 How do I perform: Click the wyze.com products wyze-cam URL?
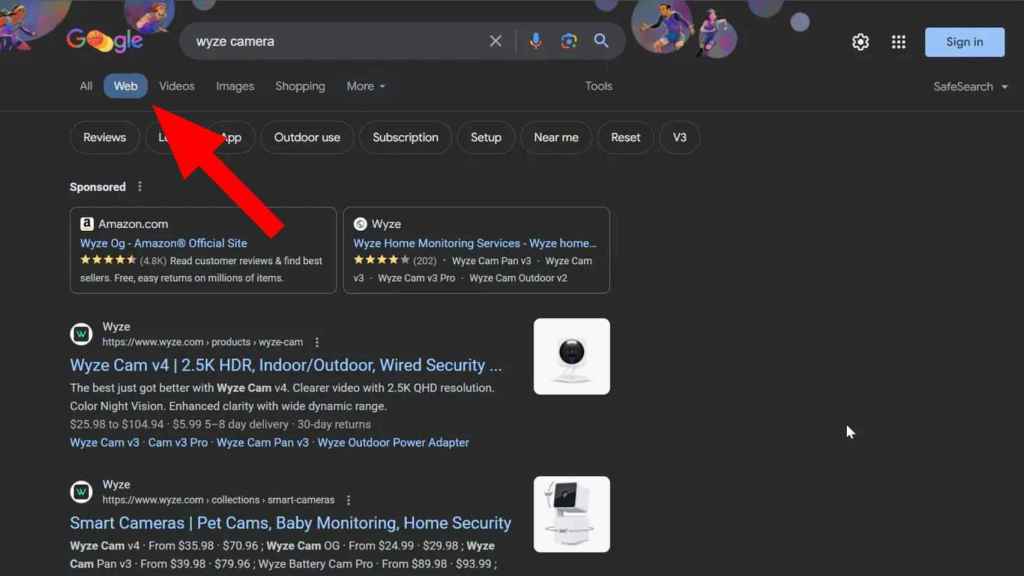[x=202, y=342]
